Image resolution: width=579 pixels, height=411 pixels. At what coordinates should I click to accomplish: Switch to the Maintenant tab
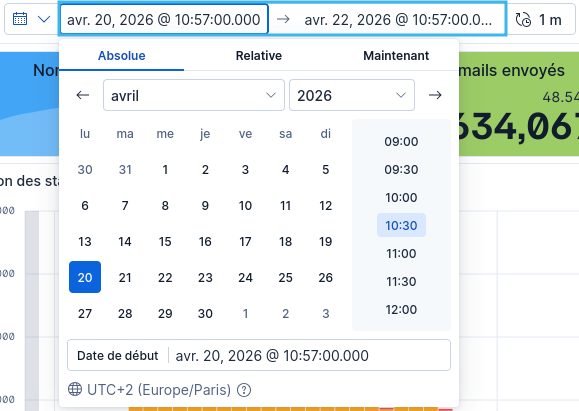tap(396, 56)
